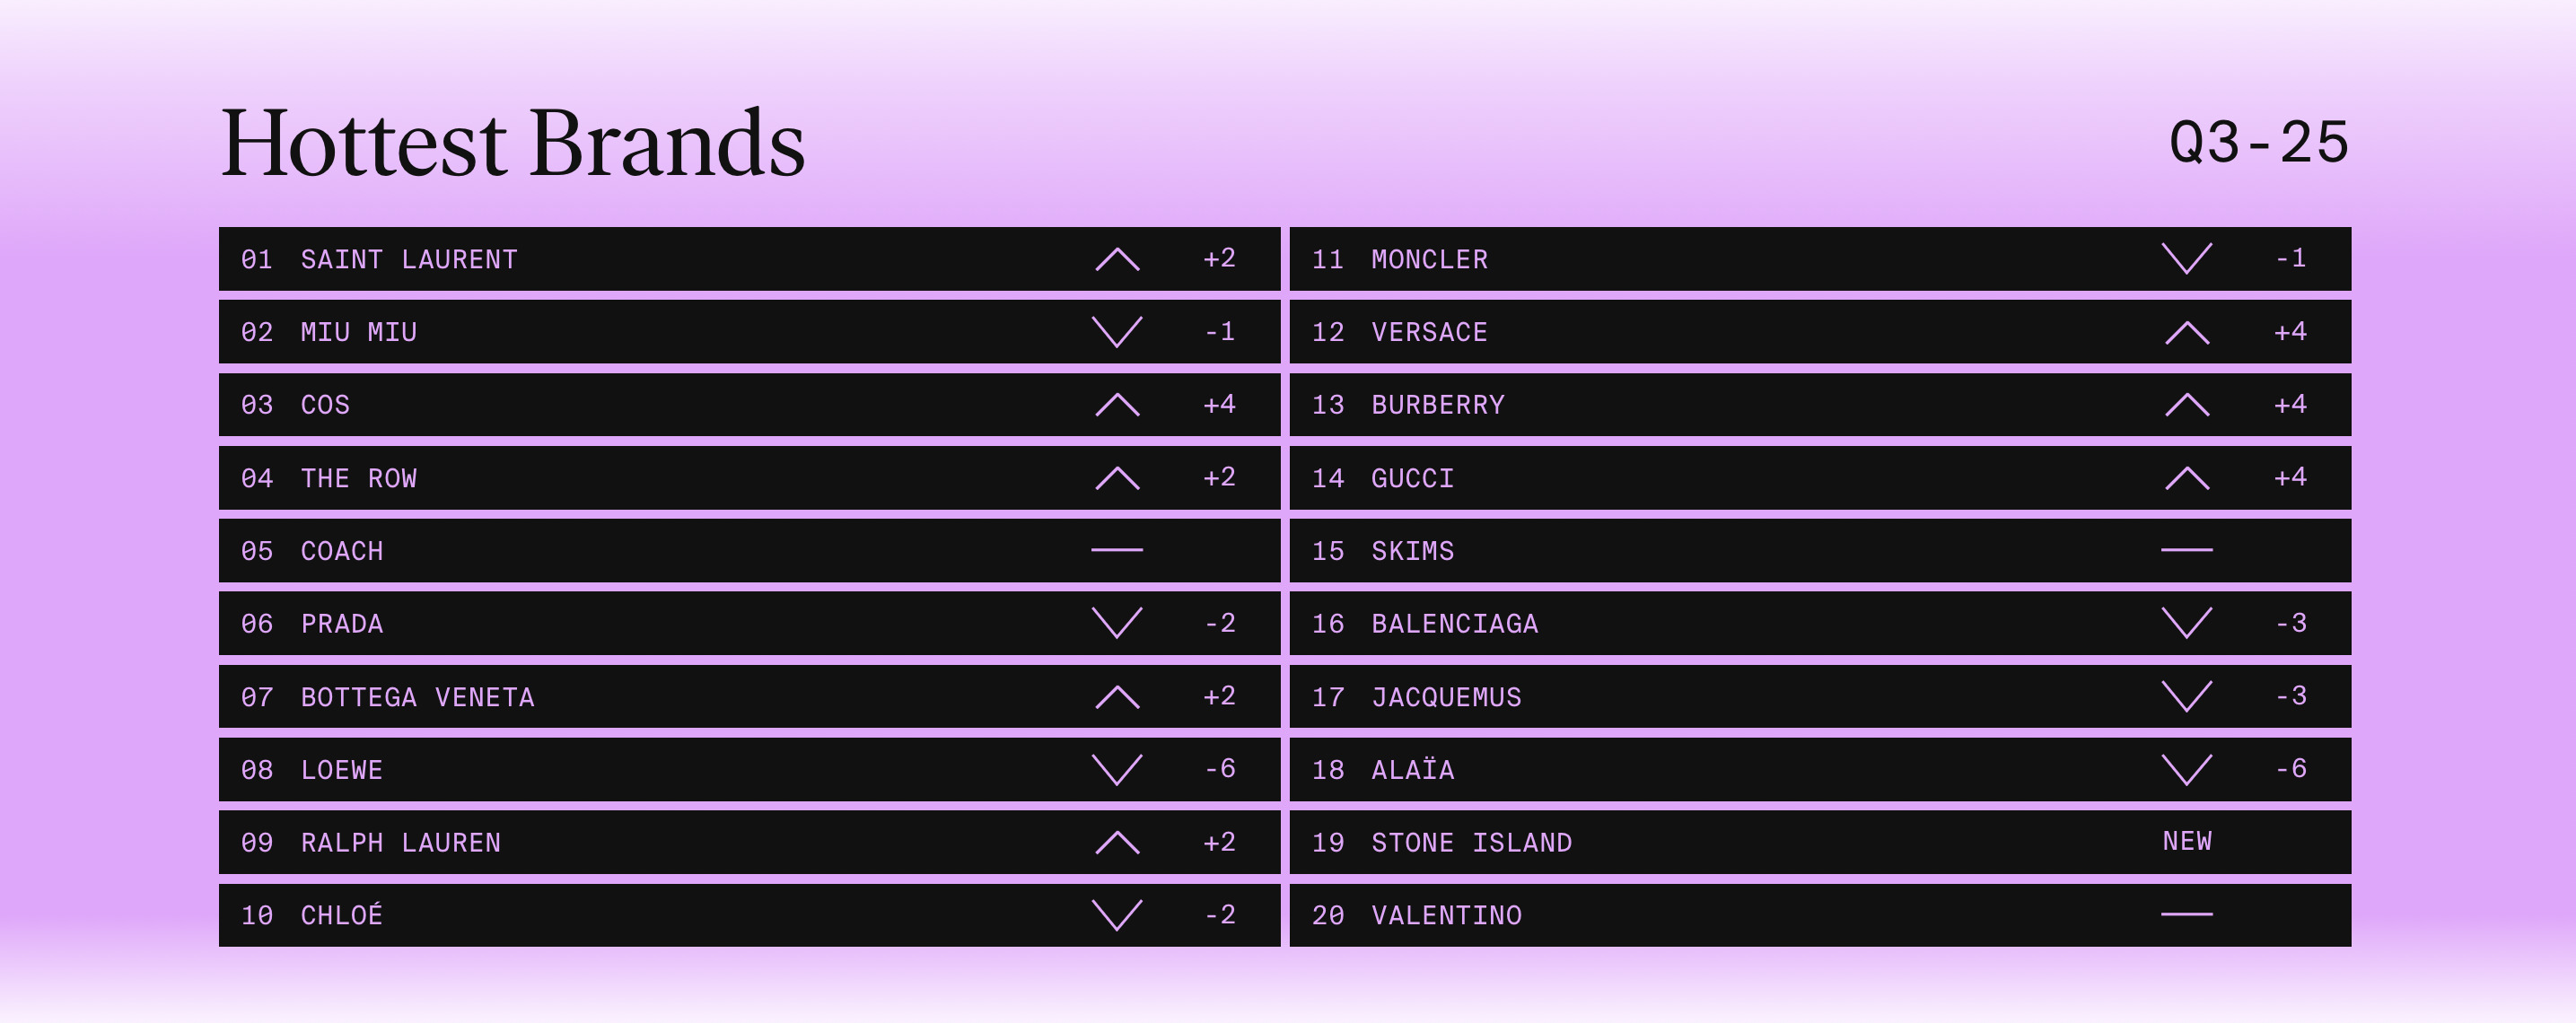The height and width of the screenshot is (1023, 2576).
Task: Click the up arrow next to Gucci
Action: click(x=2187, y=478)
